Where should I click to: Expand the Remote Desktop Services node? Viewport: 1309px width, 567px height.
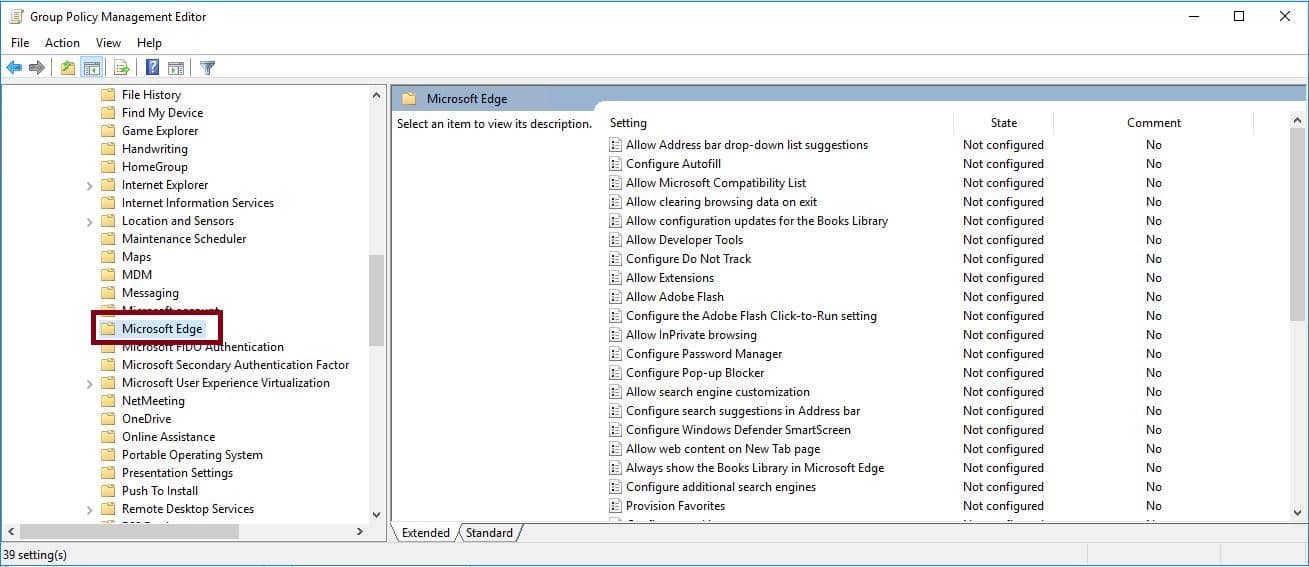pyautogui.click(x=89, y=510)
